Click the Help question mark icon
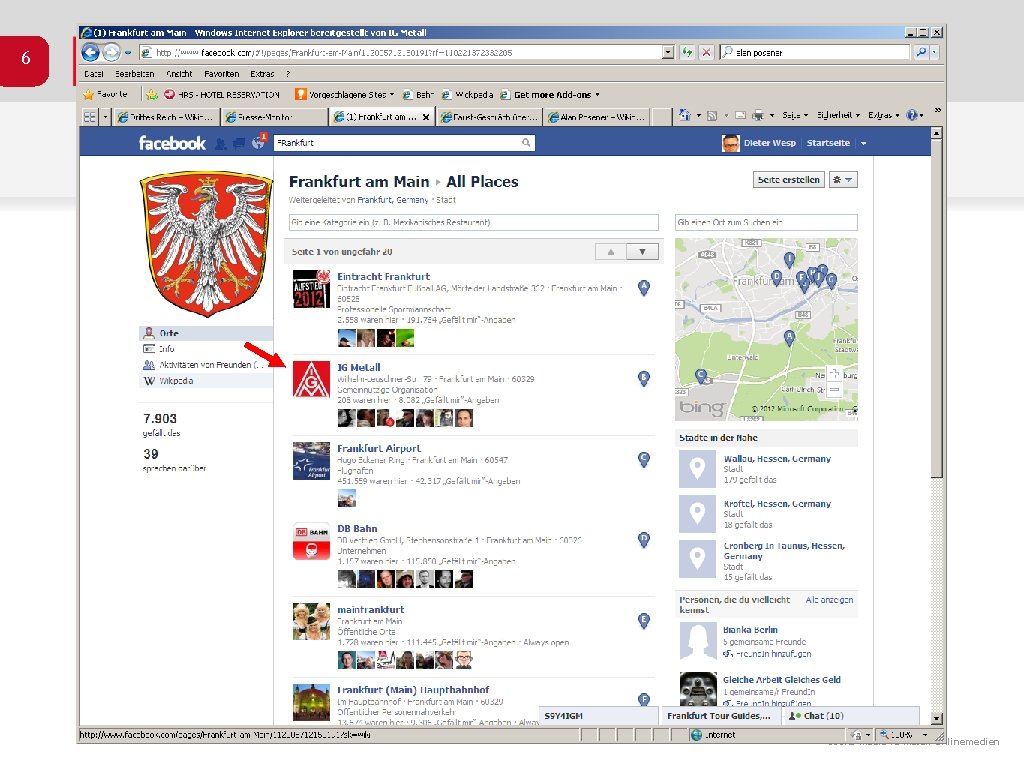This screenshot has height=768, width=1024. tap(912, 116)
